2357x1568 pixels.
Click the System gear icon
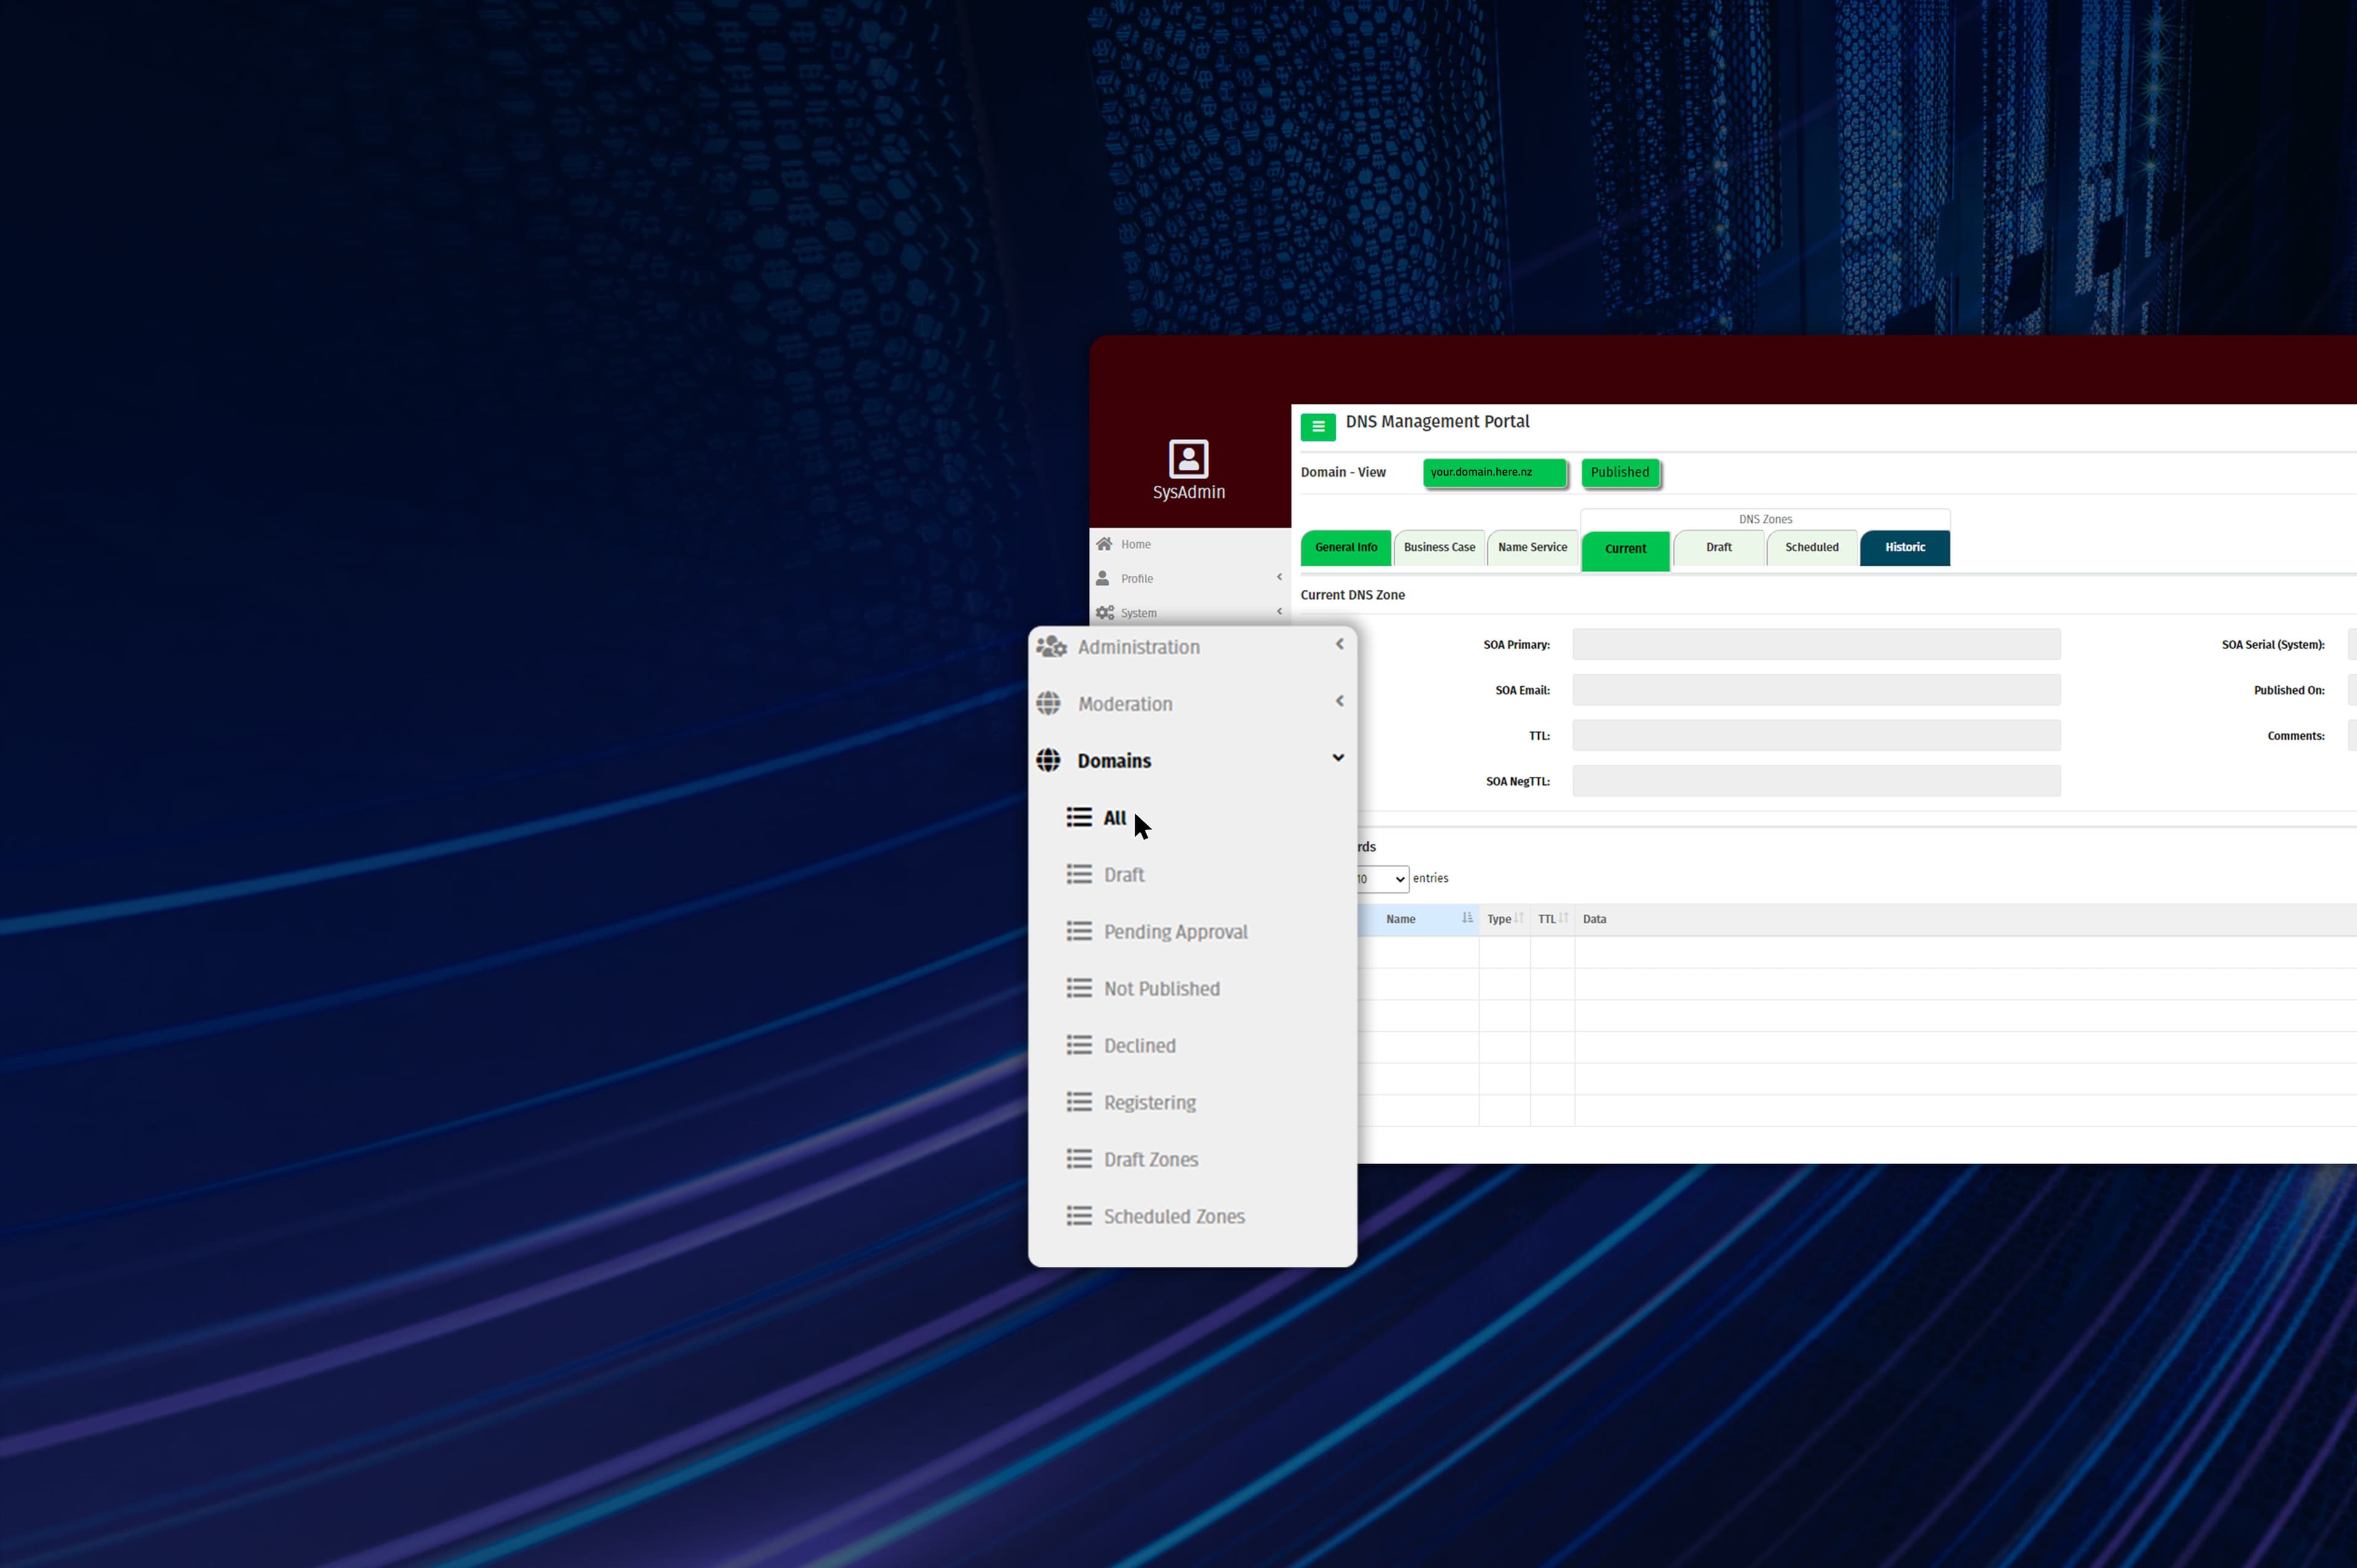(x=1104, y=612)
